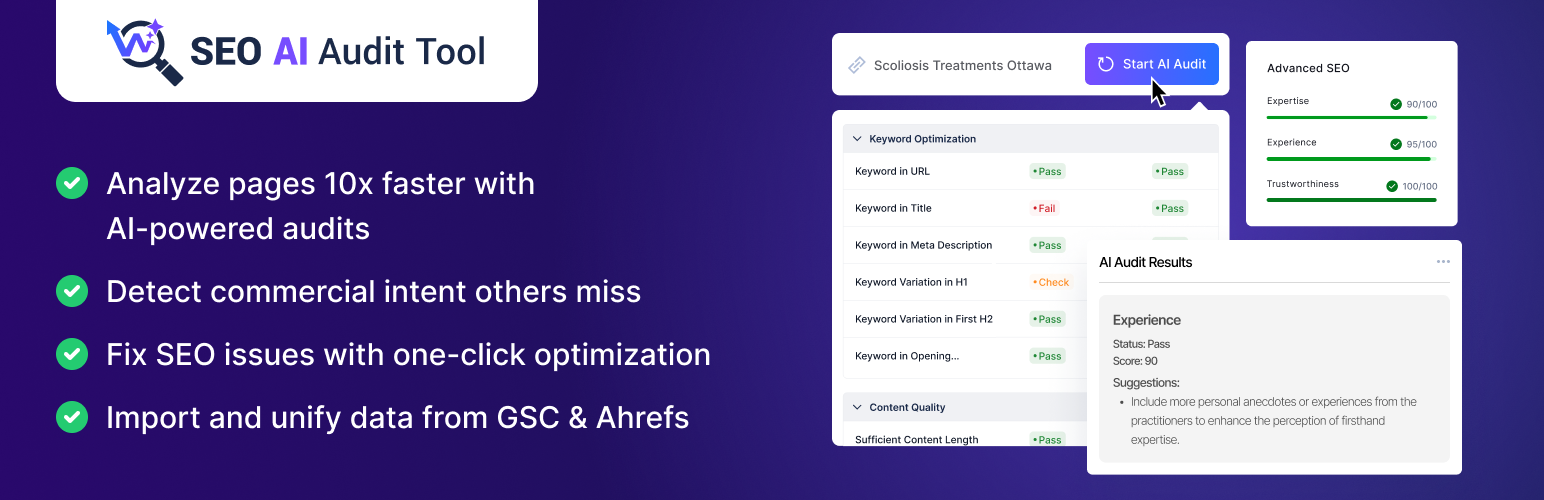This screenshot has width=1544, height=500.
Task: Select the Keyword Variation in H1 row
Action: point(911,282)
